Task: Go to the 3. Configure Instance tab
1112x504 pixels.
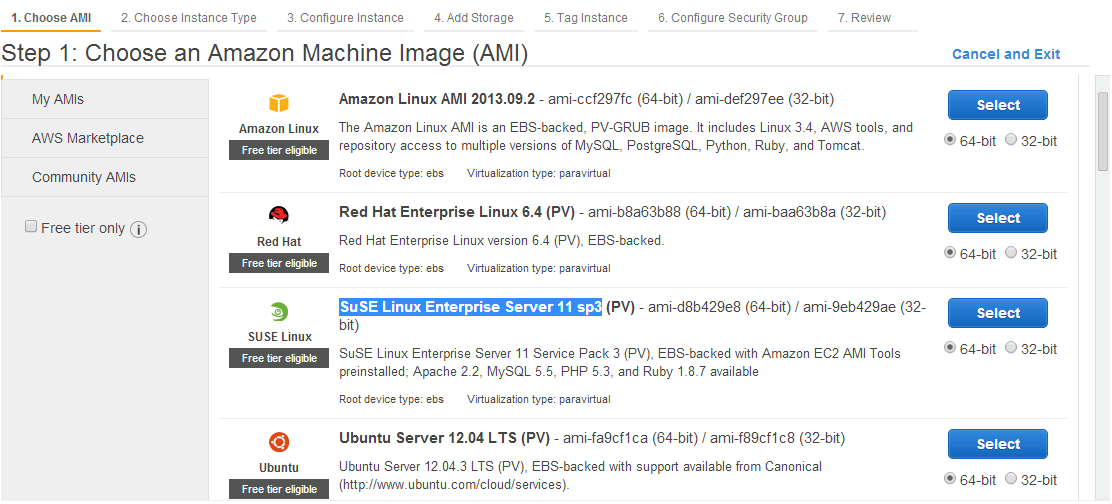Action: (x=345, y=18)
